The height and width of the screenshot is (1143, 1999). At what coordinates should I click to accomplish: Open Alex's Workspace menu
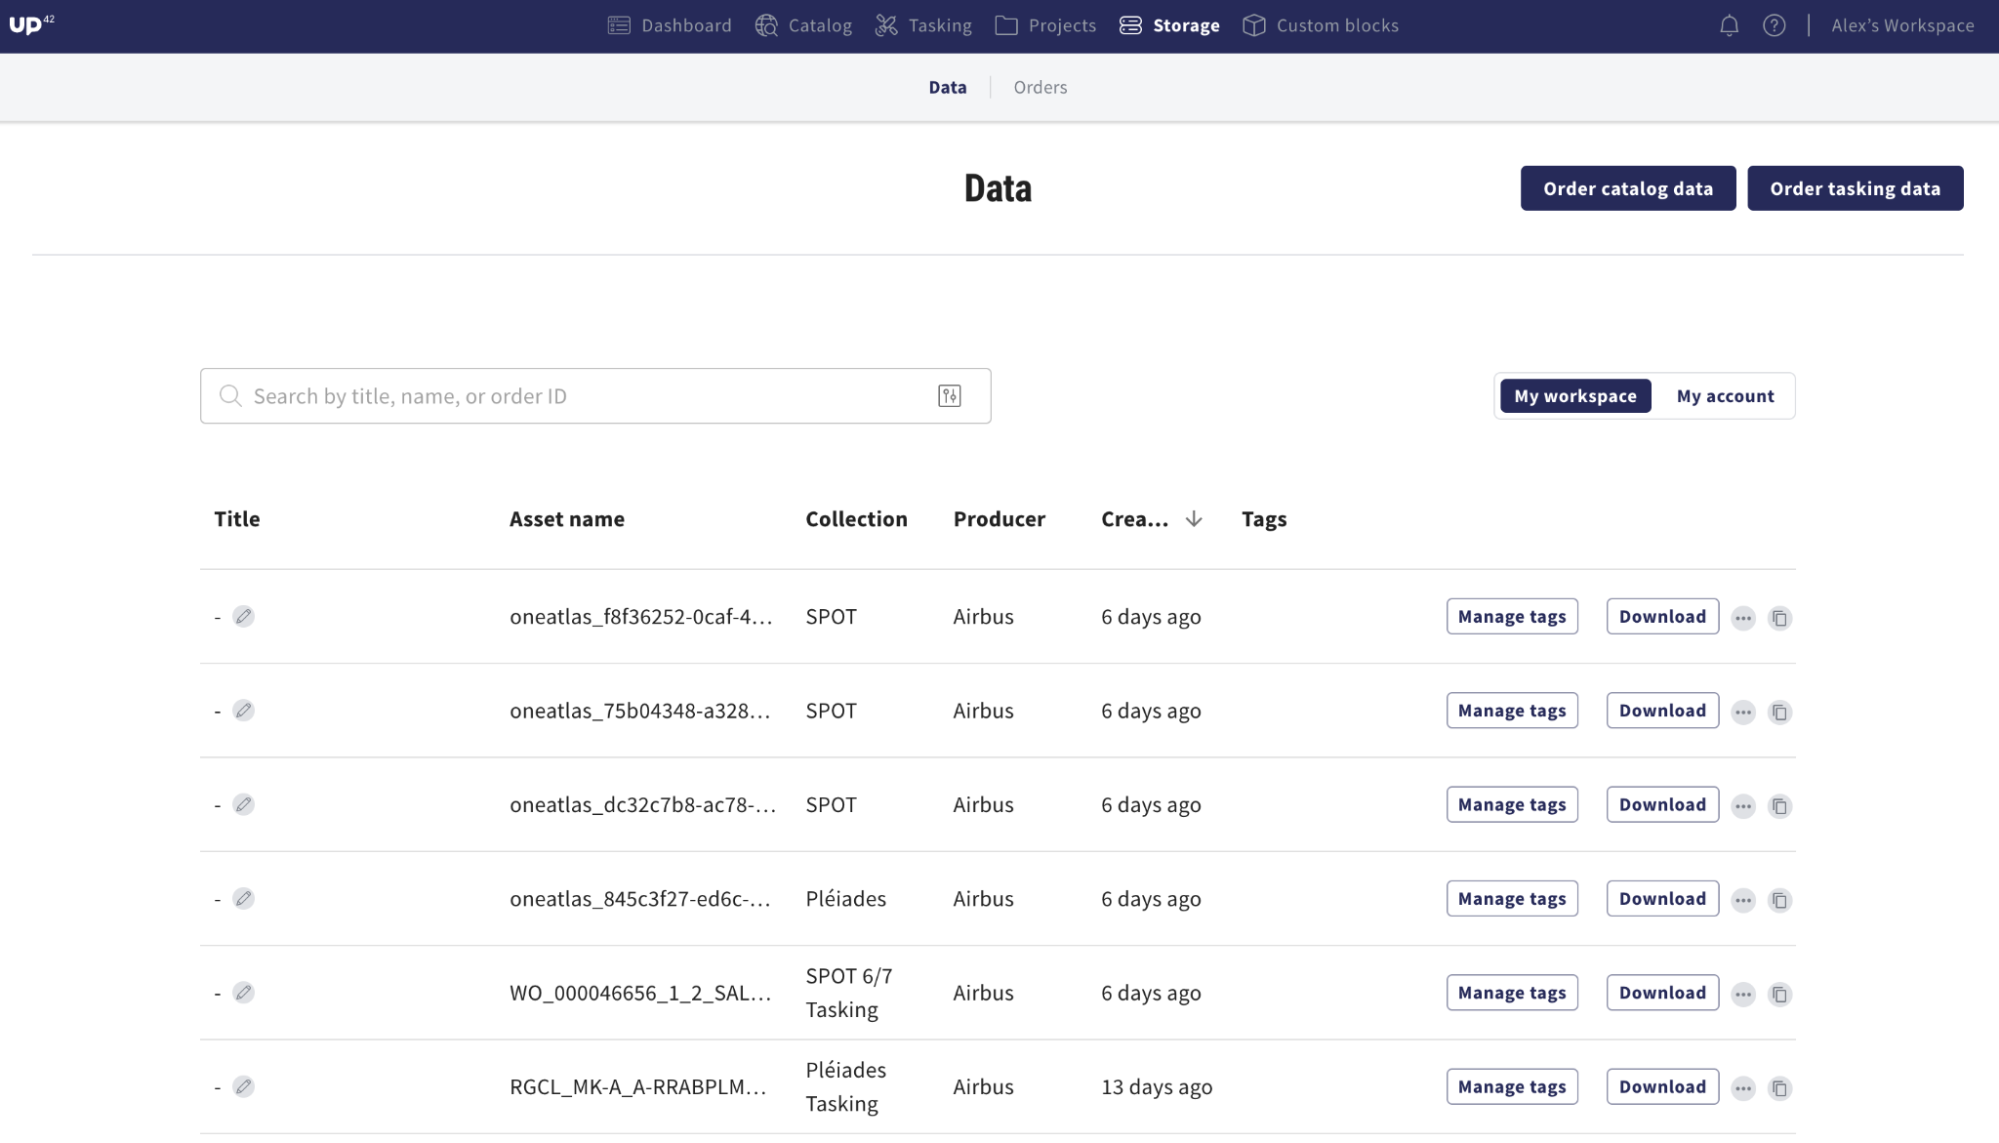pos(1902,26)
